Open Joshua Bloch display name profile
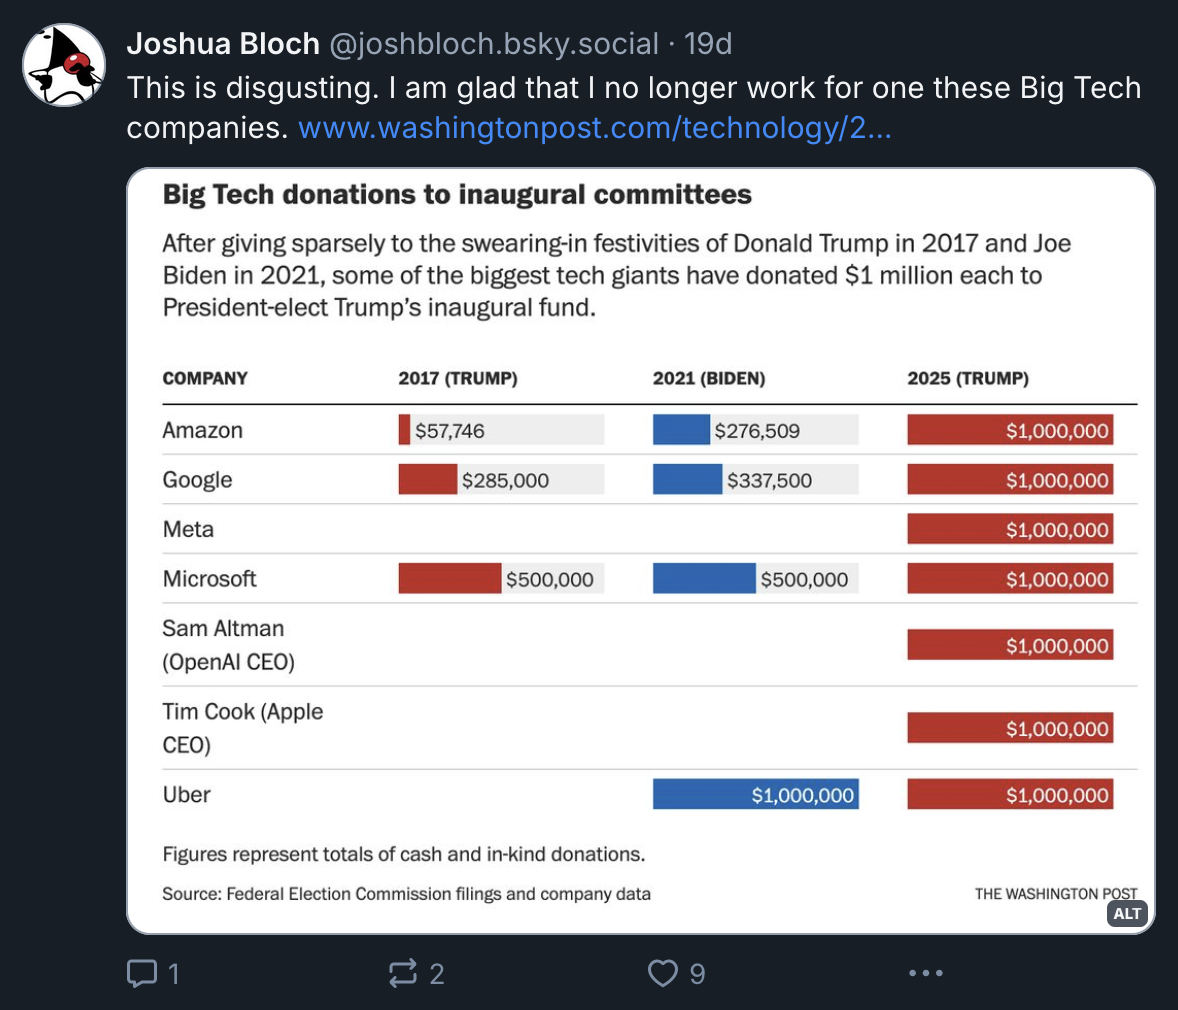The image size is (1178, 1010). click(223, 44)
